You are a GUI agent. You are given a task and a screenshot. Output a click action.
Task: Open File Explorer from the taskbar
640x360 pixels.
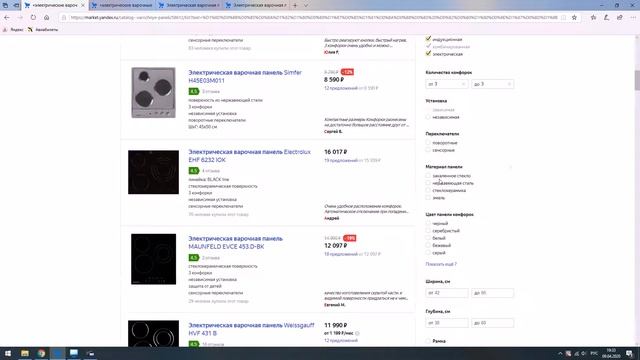point(25,353)
